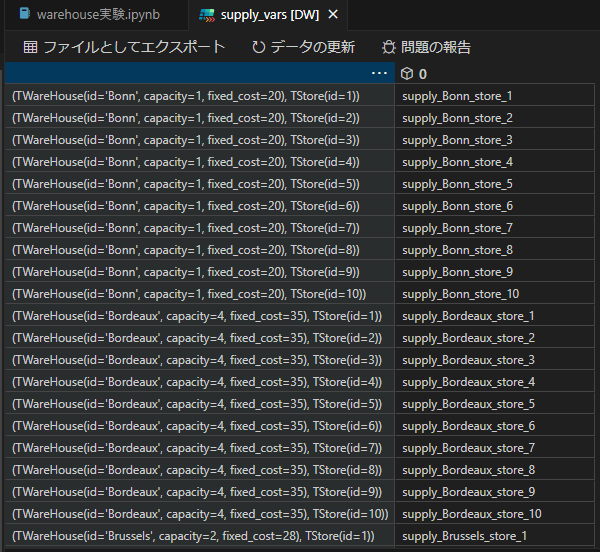
Task: Select the supply_vars [DW] tab
Action: [268, 15]
